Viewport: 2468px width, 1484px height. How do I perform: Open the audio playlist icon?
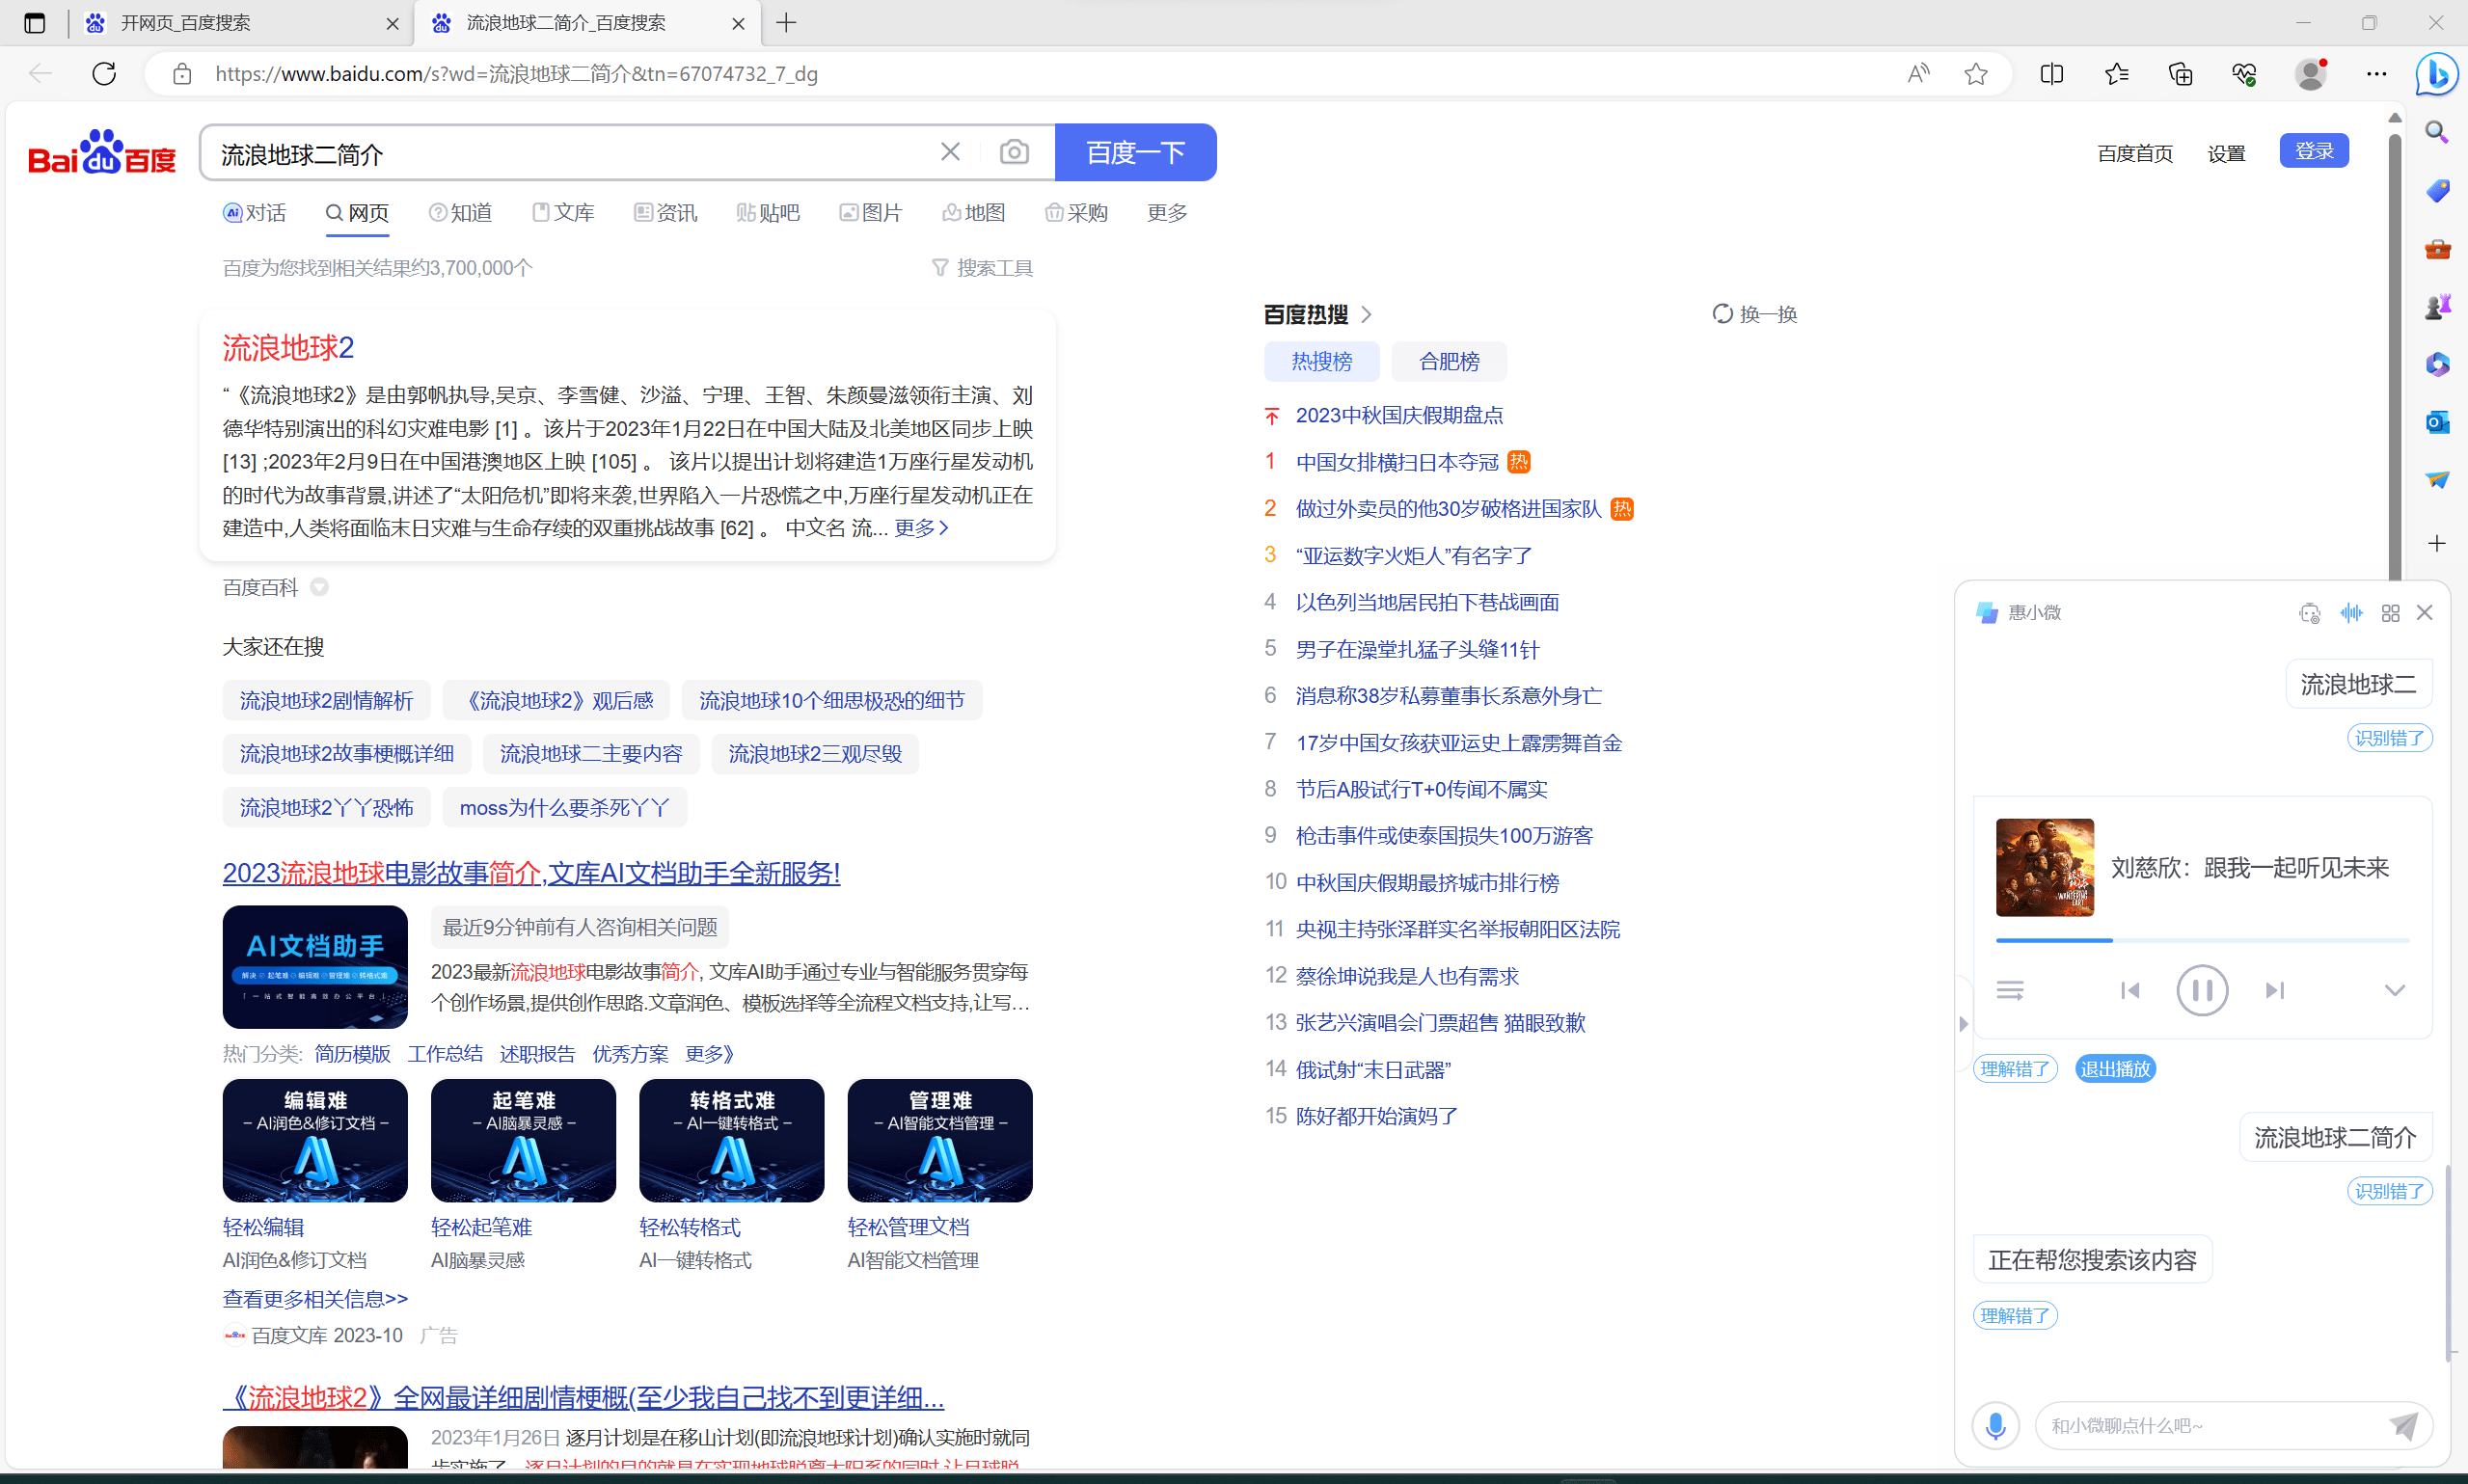(x=2010, y=990)
